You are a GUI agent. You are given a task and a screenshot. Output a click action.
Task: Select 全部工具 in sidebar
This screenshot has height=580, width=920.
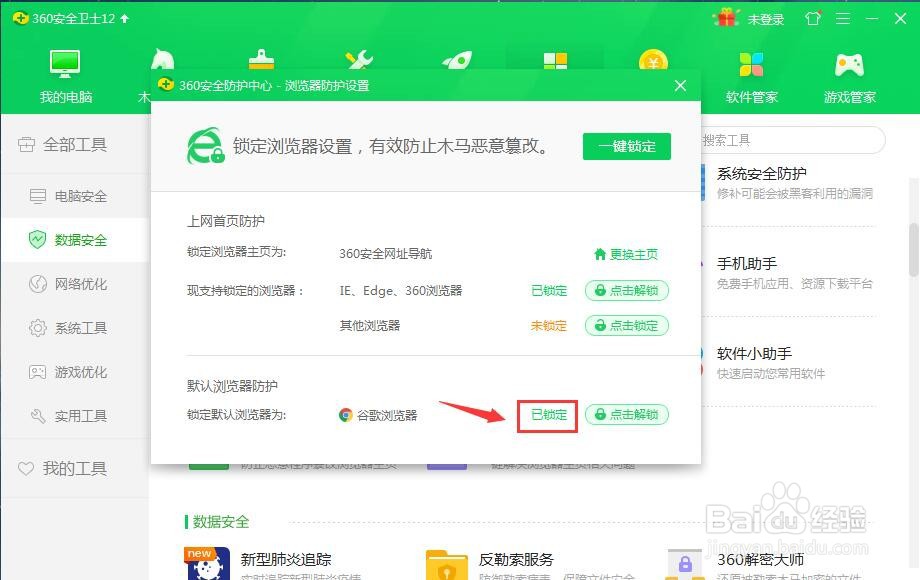point(75,144)
